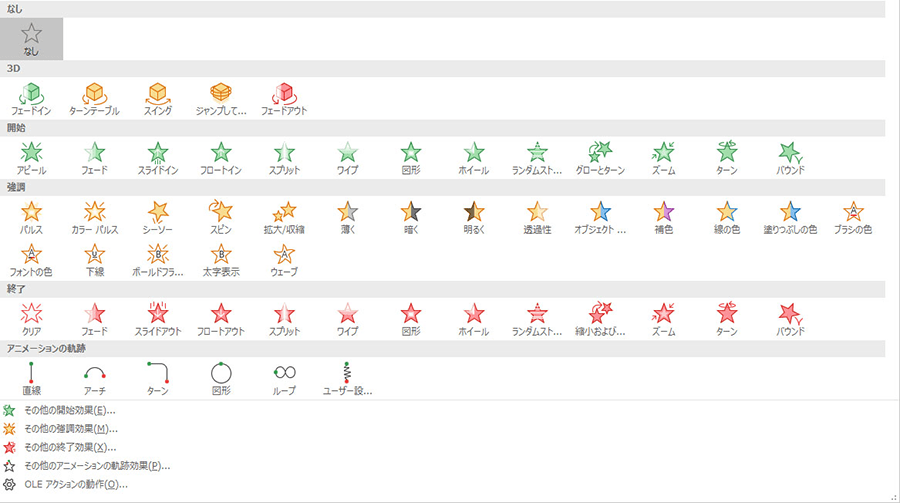The image size is (900, 503).
Task: Choose the アピール entrance effect
Action: pyautogui.click(x=32, y=158)
